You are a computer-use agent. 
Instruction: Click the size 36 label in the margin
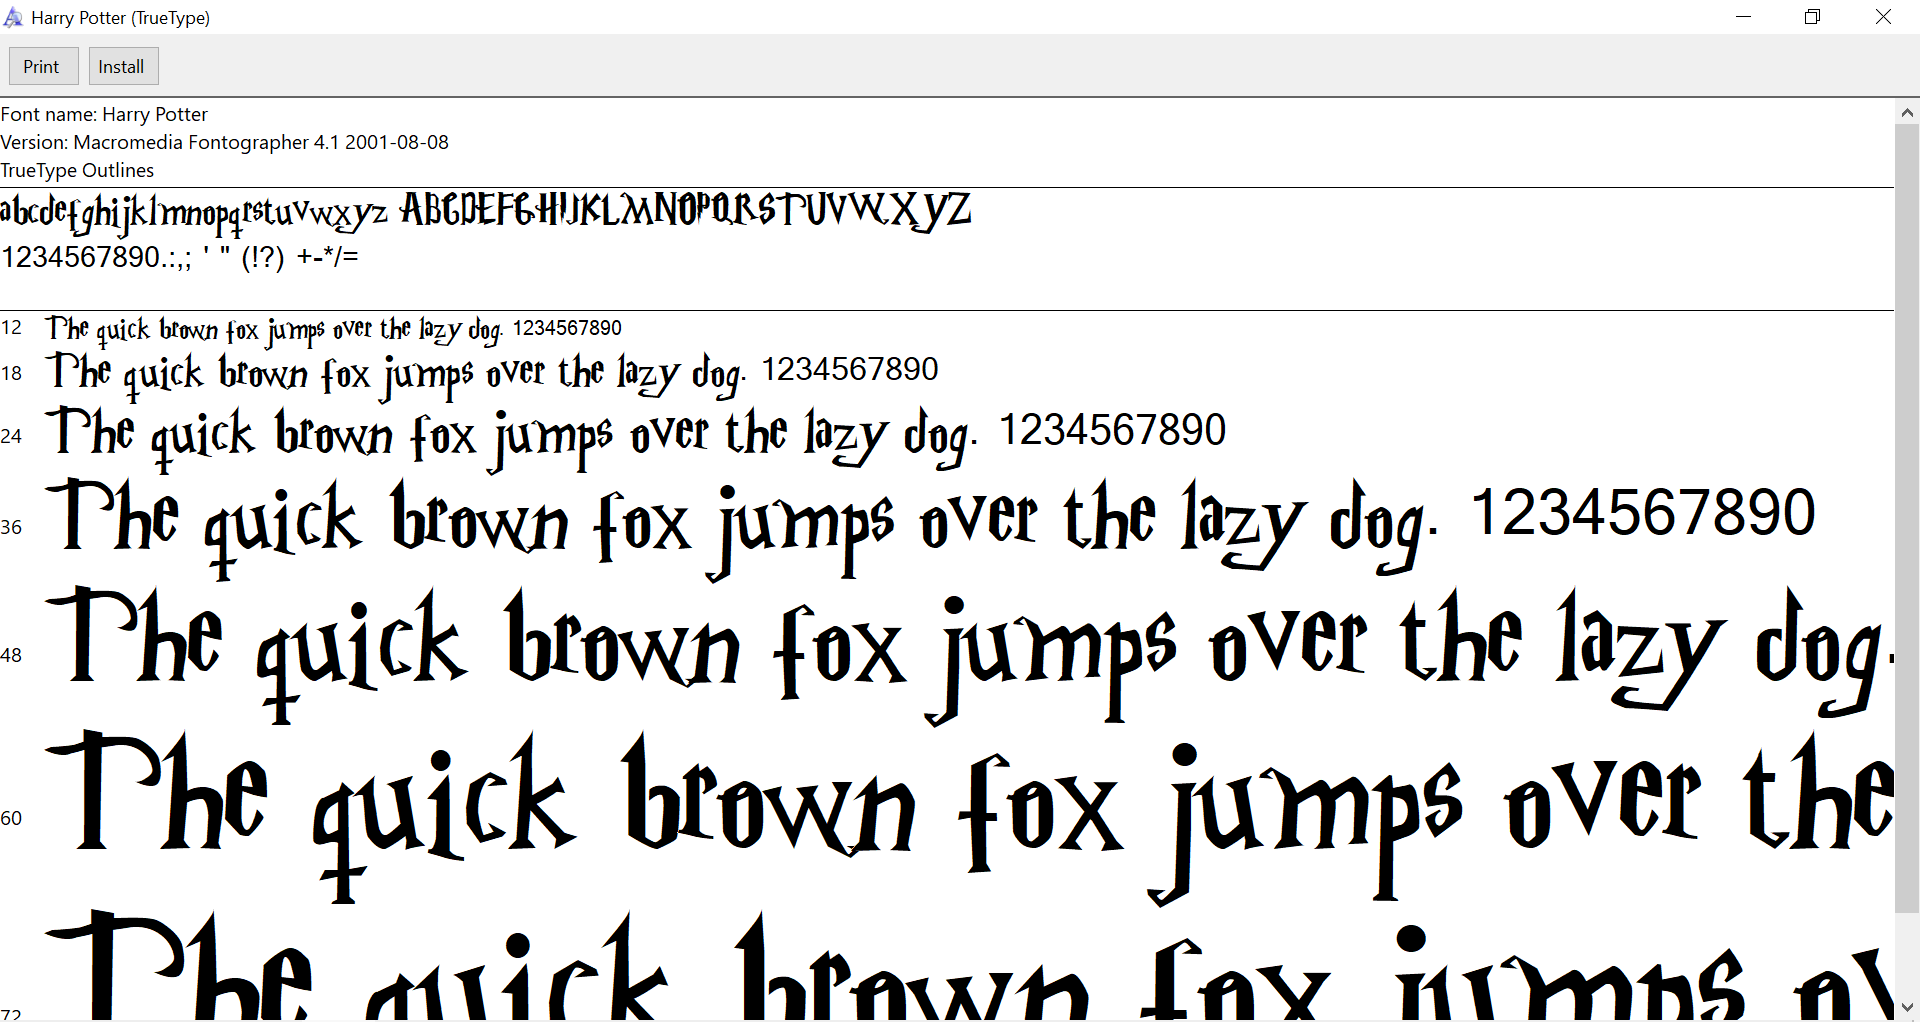(12, 527)
